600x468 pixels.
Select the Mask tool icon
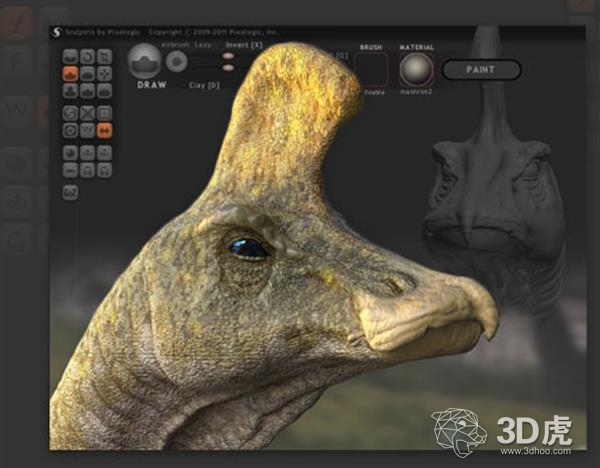[70, 130]
